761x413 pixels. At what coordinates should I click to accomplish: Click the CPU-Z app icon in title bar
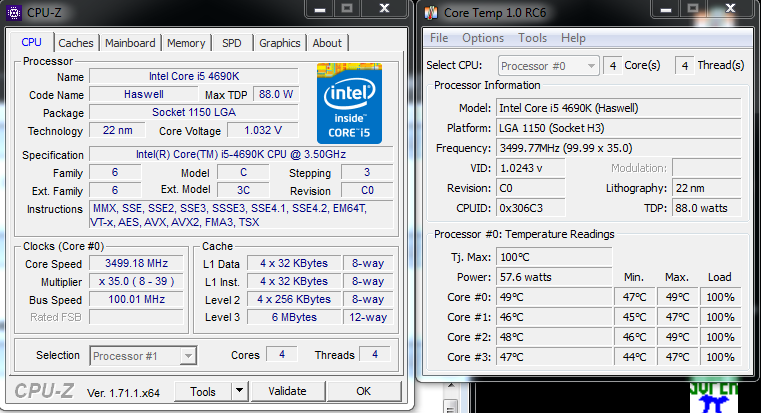click(14, 13)
